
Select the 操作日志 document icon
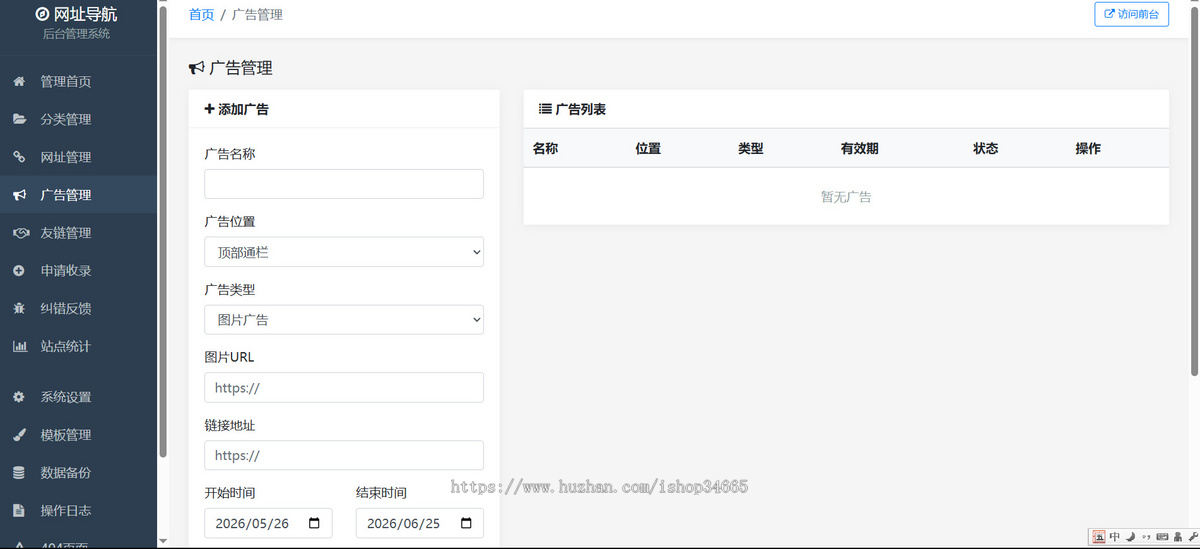pyautogui.click(x=19, y=510)
